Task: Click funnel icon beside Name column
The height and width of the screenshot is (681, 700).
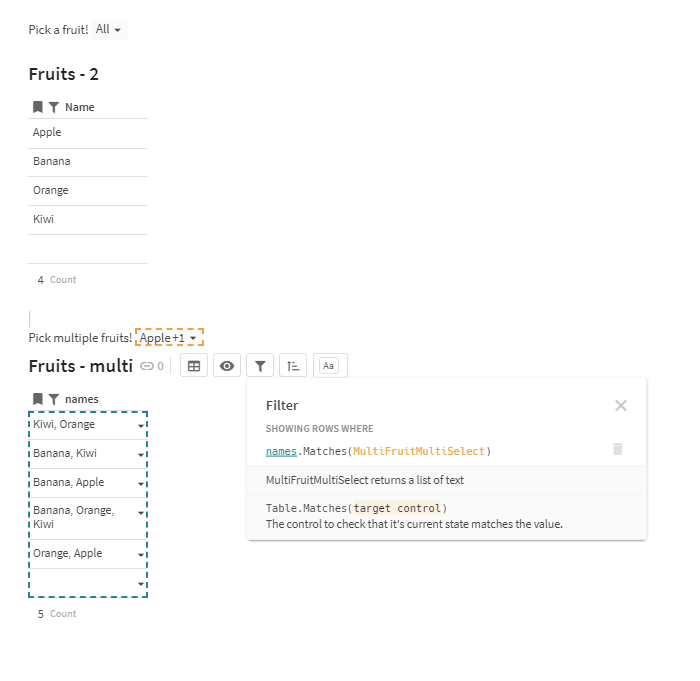Action: (x=54, y=107)
